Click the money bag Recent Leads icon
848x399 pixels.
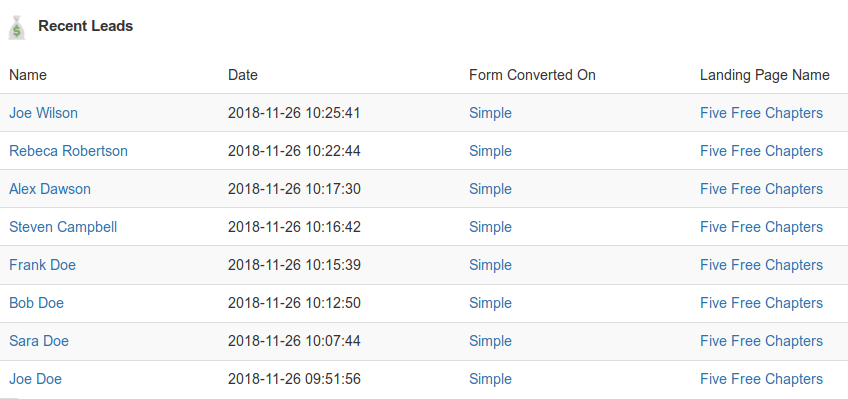click(x=16, y=27)
